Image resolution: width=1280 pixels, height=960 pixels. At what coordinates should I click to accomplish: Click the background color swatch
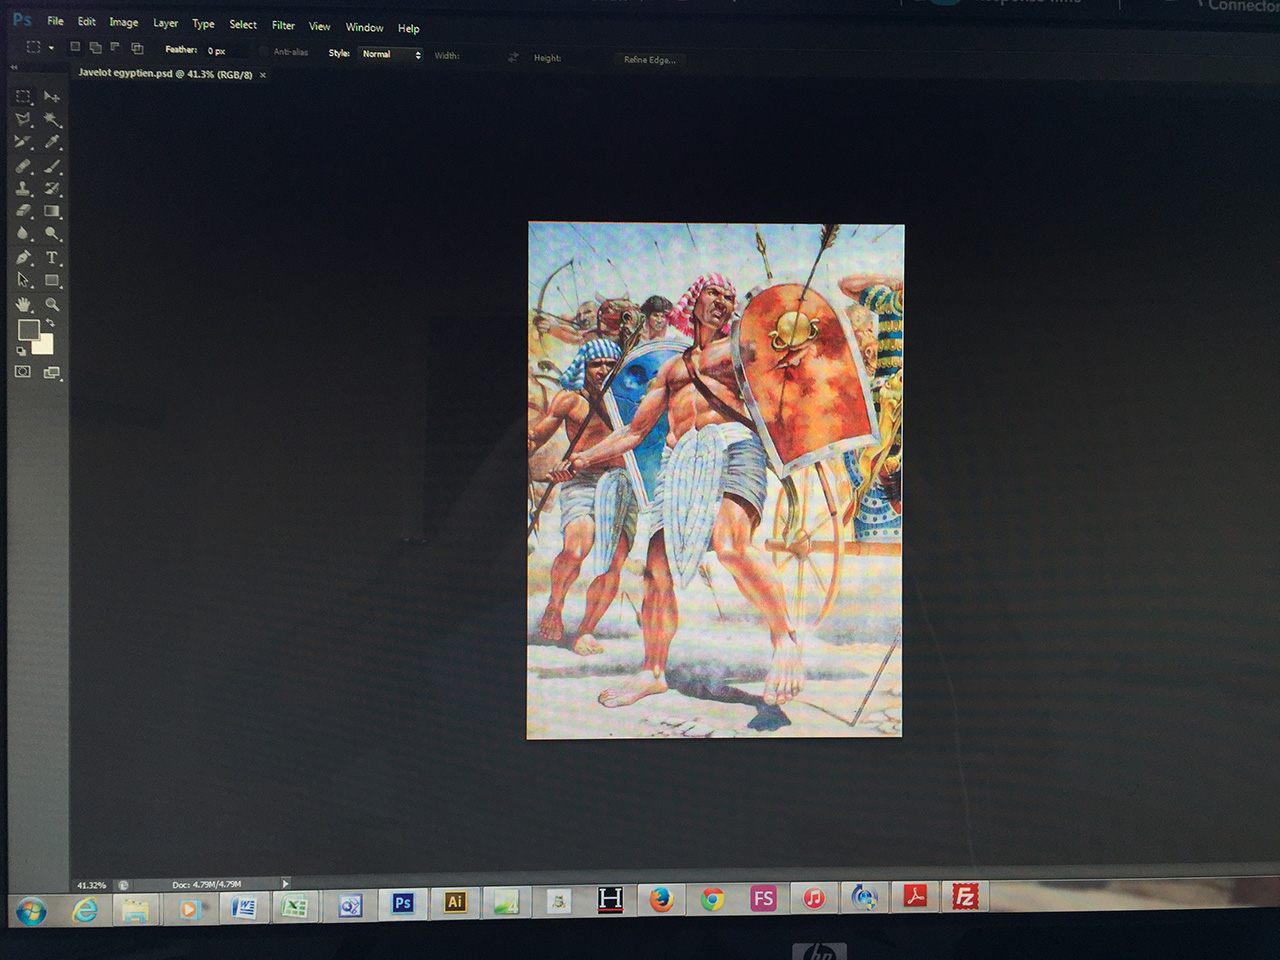(x=44, y=345)
